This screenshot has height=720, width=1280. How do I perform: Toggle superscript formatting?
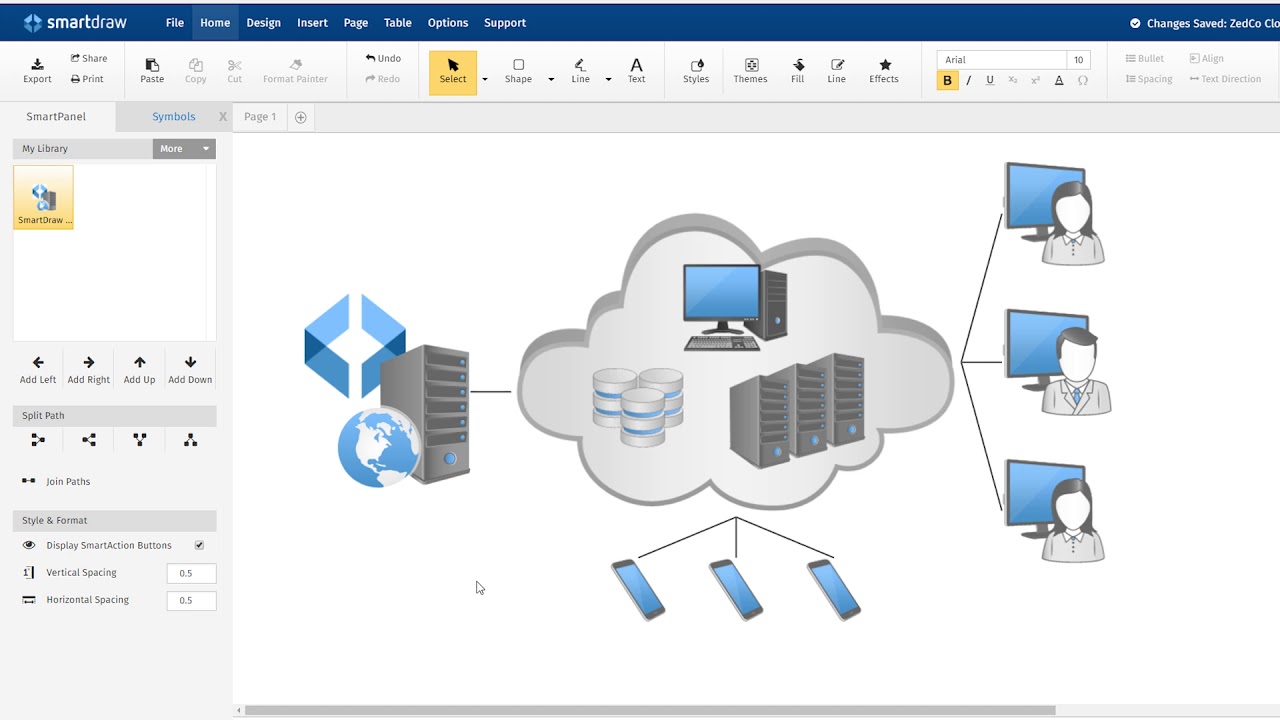pyautogui.click(x=1035, y=80)
